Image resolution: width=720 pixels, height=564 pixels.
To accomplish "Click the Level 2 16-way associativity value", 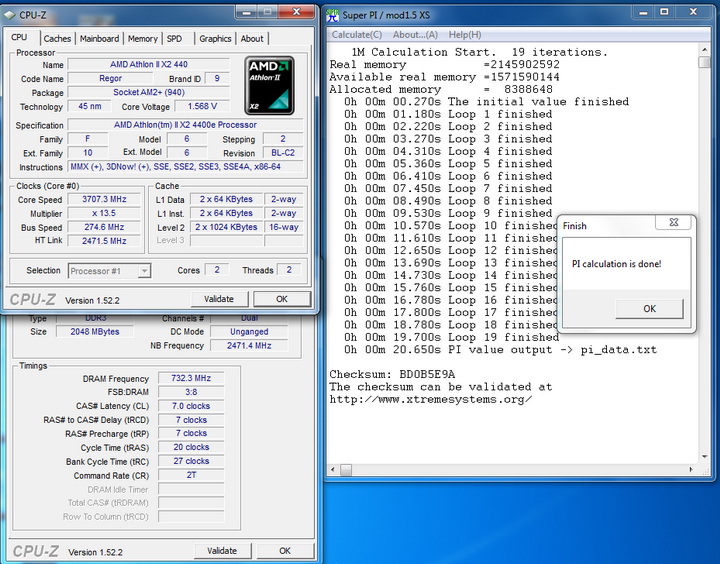I will [284, 227].
